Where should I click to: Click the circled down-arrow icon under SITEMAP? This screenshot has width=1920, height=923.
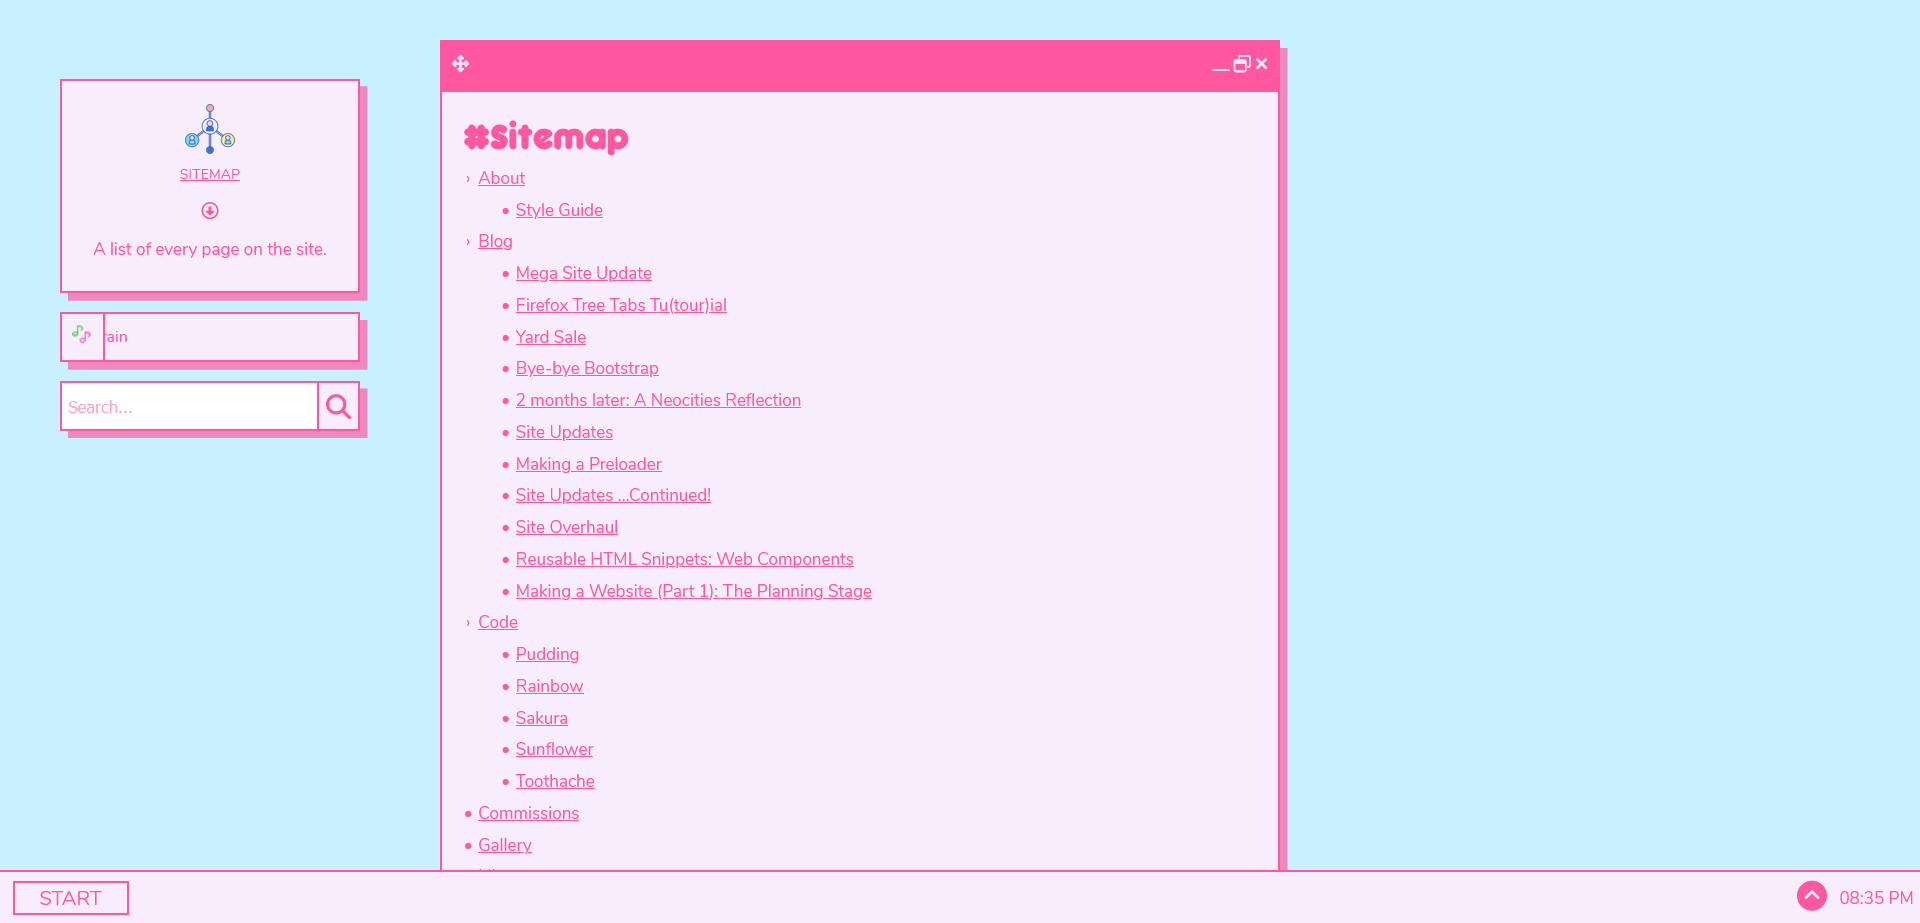pyautogui.click(x=210, y=211)
